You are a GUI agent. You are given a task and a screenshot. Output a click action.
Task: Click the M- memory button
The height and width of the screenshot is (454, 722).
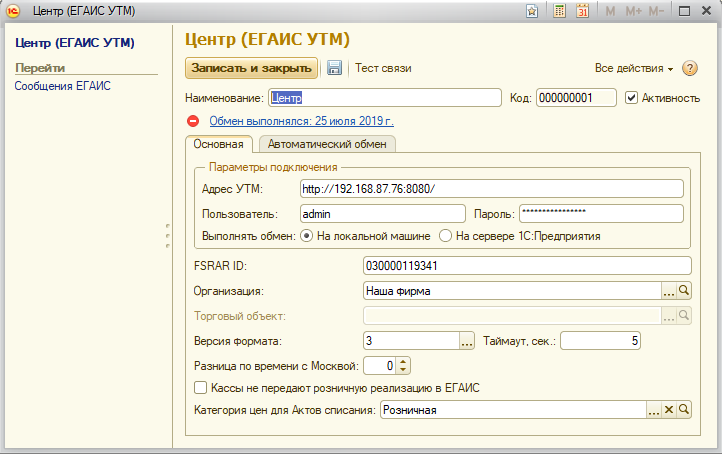pos(656,11)
